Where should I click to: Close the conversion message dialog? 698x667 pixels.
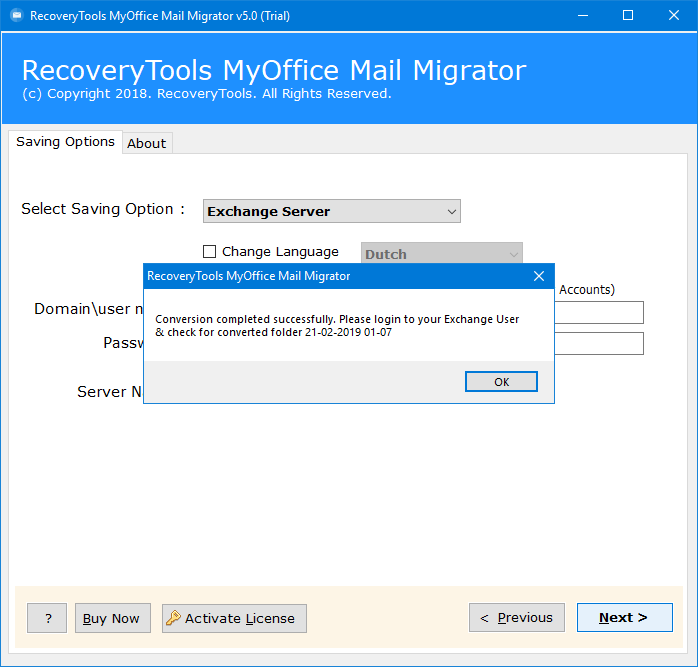click(539, 276)
